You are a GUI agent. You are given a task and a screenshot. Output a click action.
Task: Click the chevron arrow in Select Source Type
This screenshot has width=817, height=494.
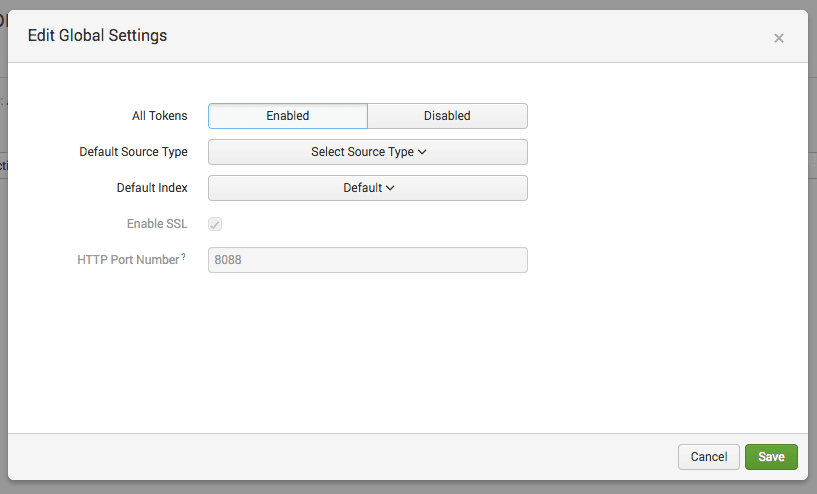click(x=422, y=152)
